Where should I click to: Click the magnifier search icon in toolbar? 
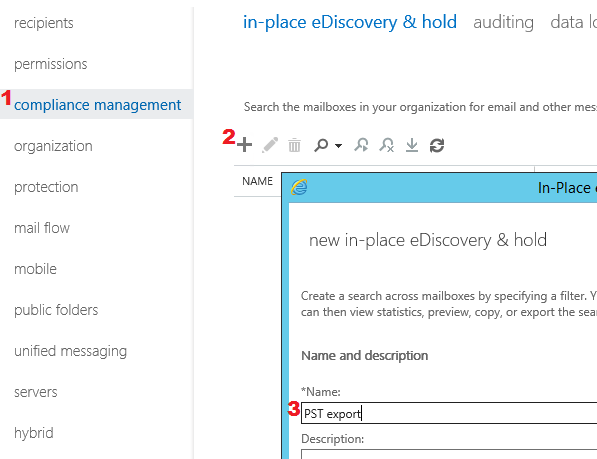(x=321, y=145)
